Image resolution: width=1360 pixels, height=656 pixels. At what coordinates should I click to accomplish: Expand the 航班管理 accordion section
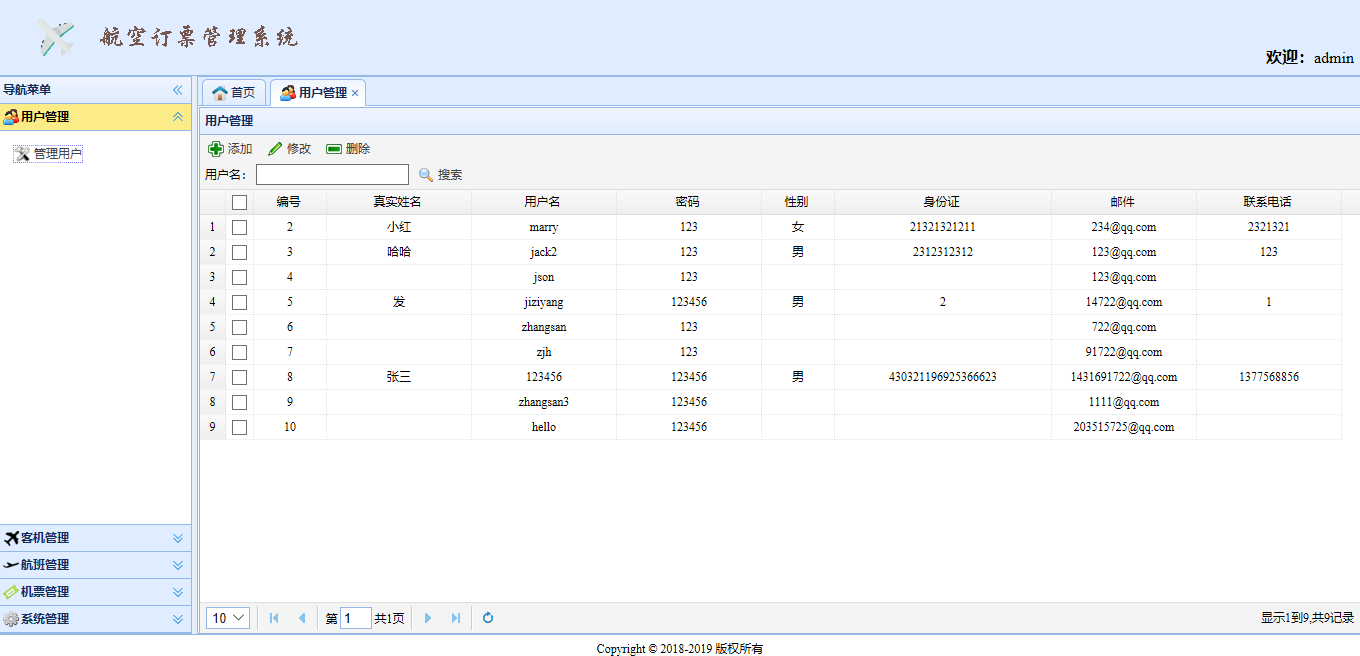[178, 565]
